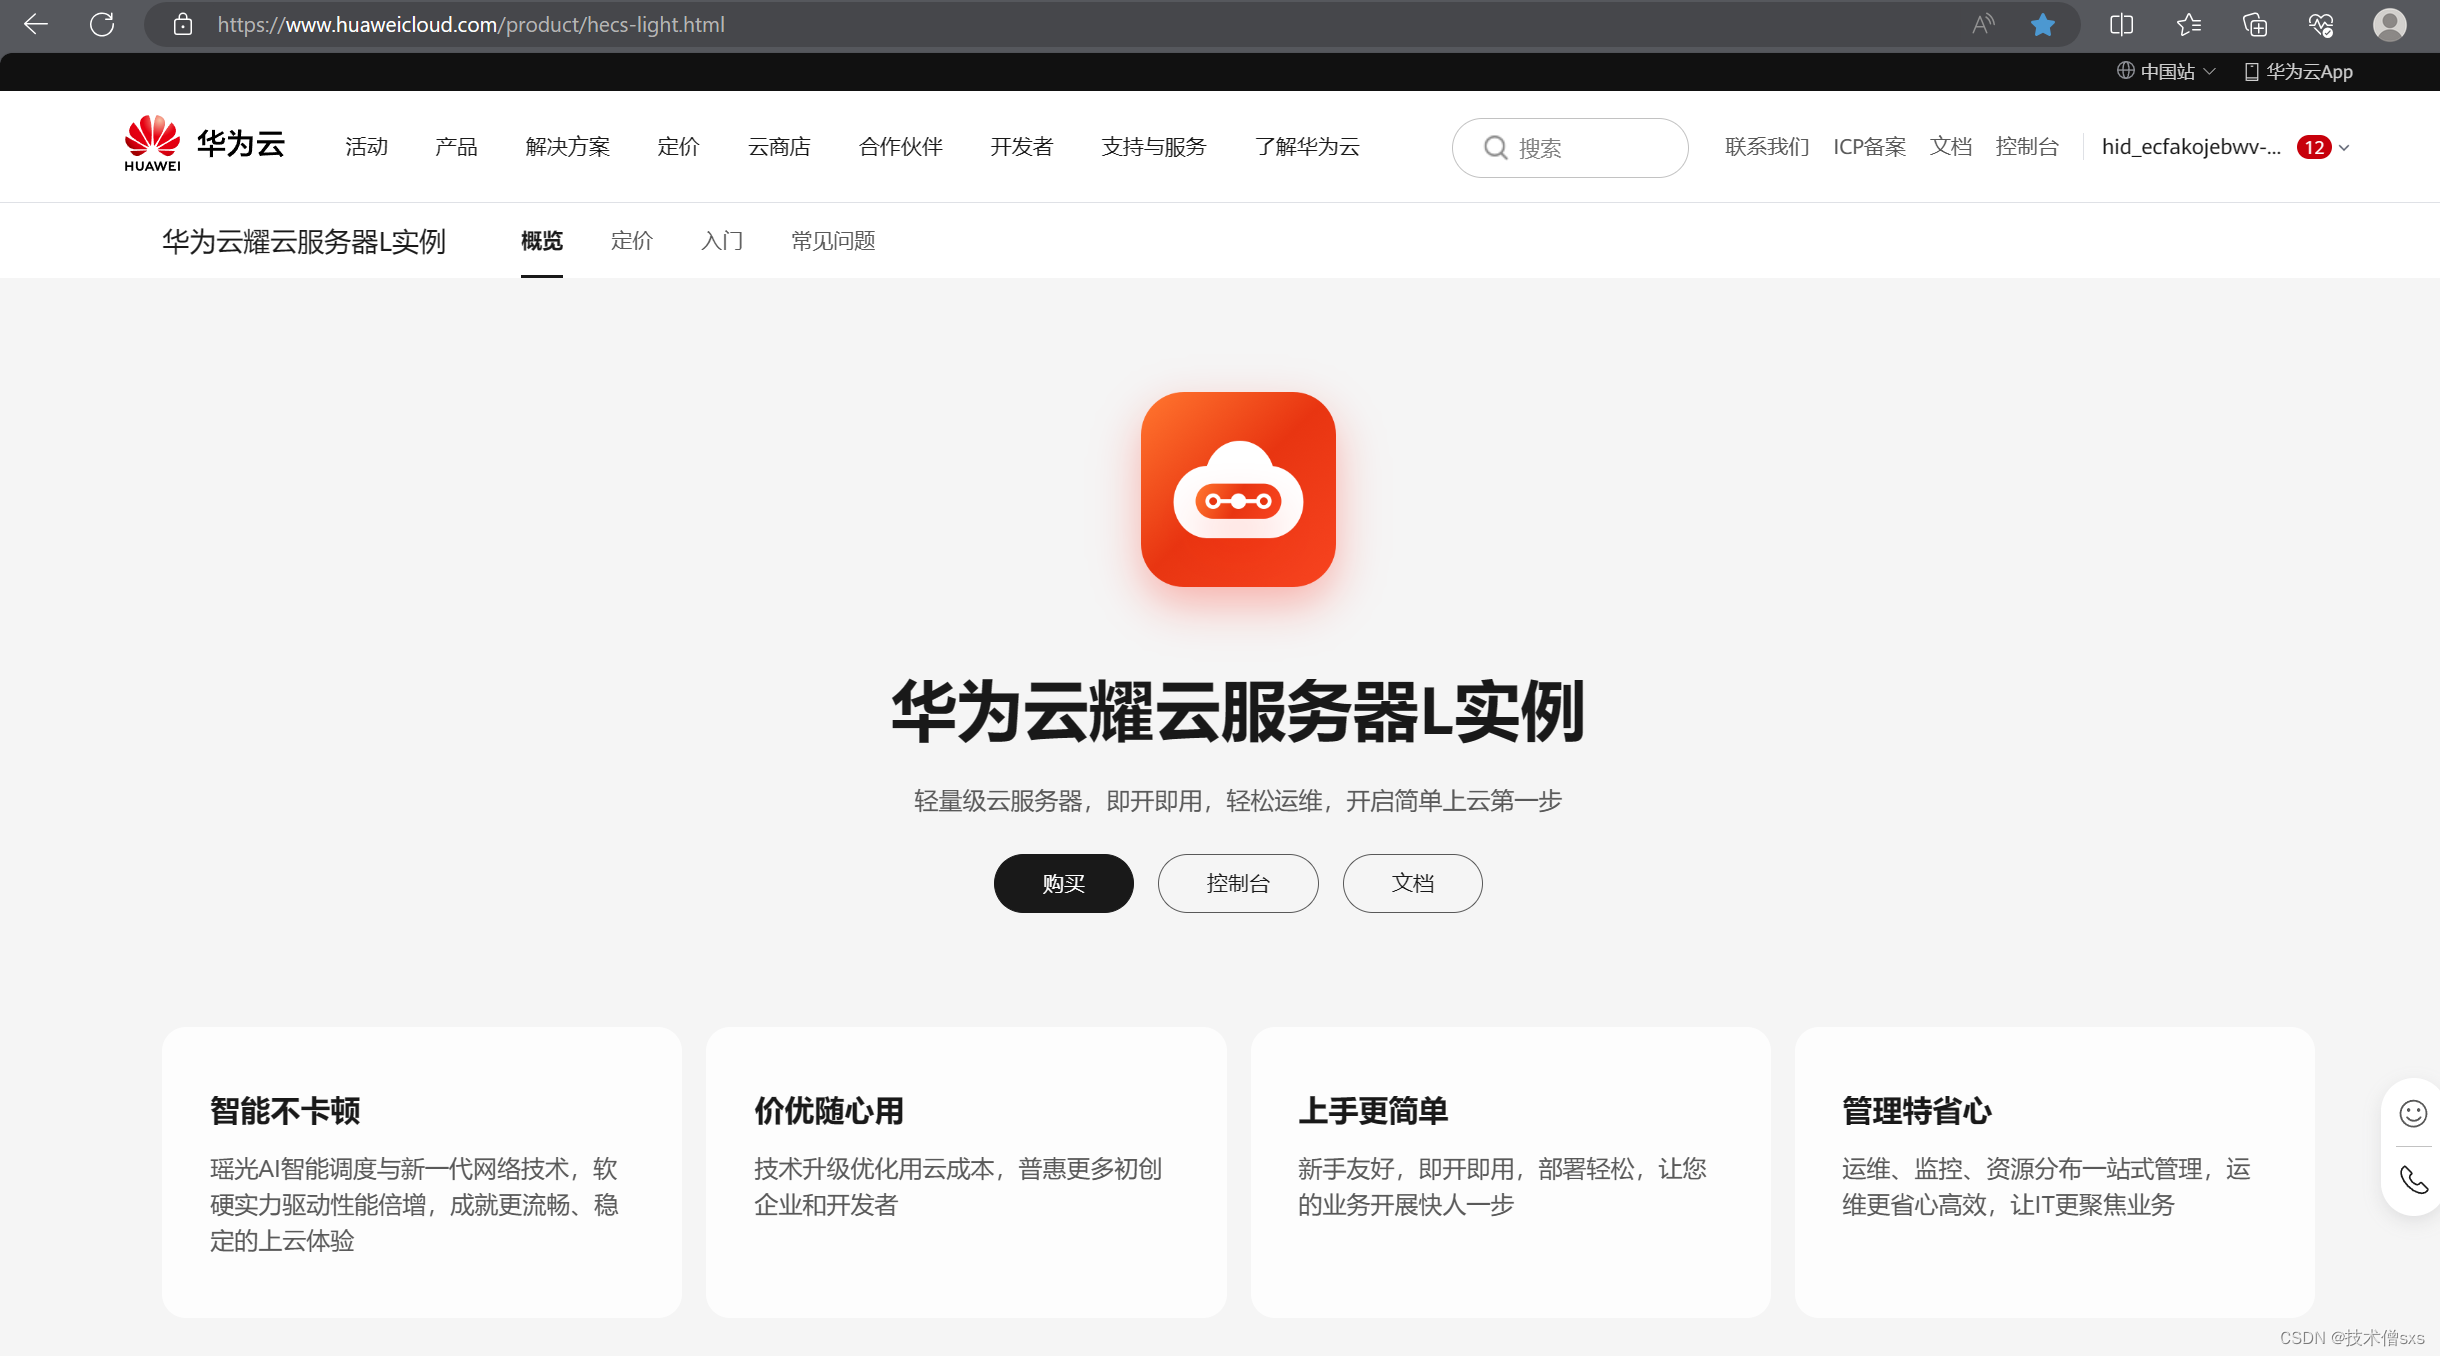
Task: Open the 解决方案 menu
Action: (x=567, y=147)
